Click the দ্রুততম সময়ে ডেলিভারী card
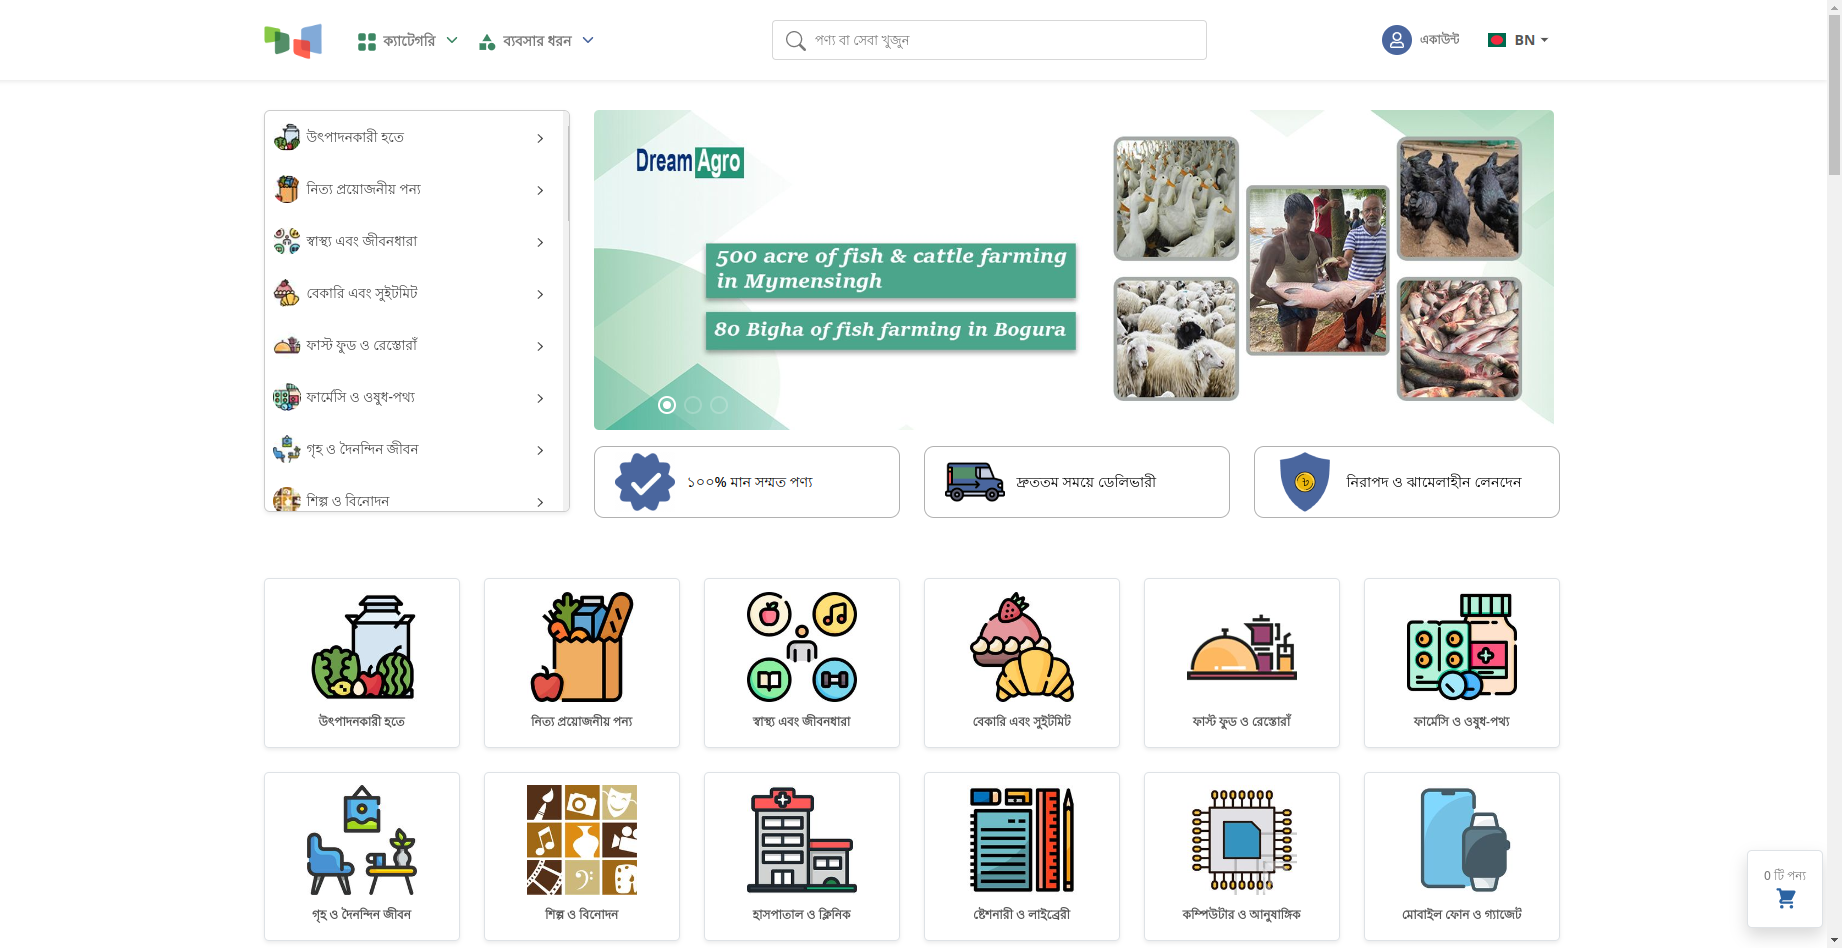The height and width of the screenshot is (948, 1842). pos(1076,482)
